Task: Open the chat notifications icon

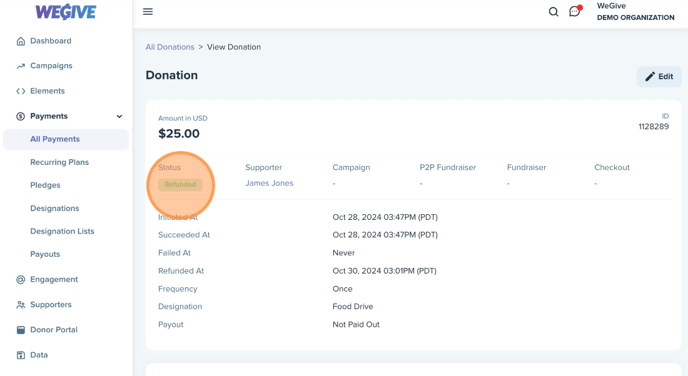Action: (575, 11)
